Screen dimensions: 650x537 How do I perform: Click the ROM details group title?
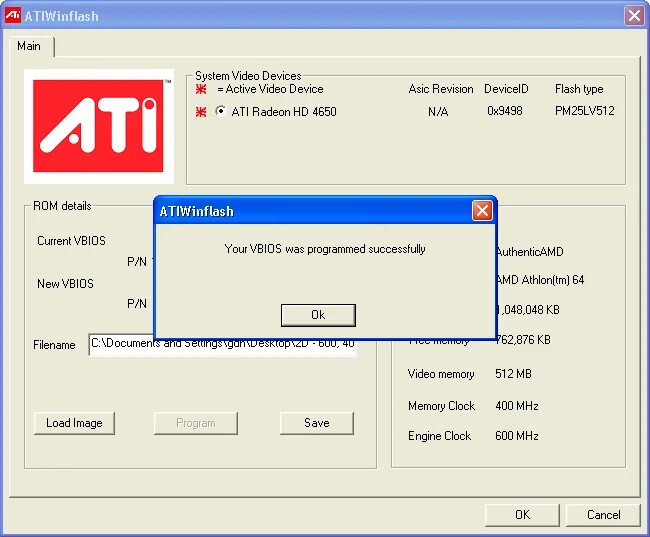click(x=62, y=206)
